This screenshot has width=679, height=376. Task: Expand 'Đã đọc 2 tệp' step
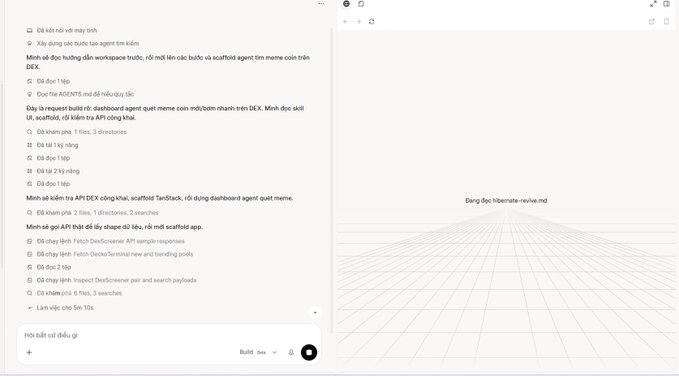tap(49, 267)
